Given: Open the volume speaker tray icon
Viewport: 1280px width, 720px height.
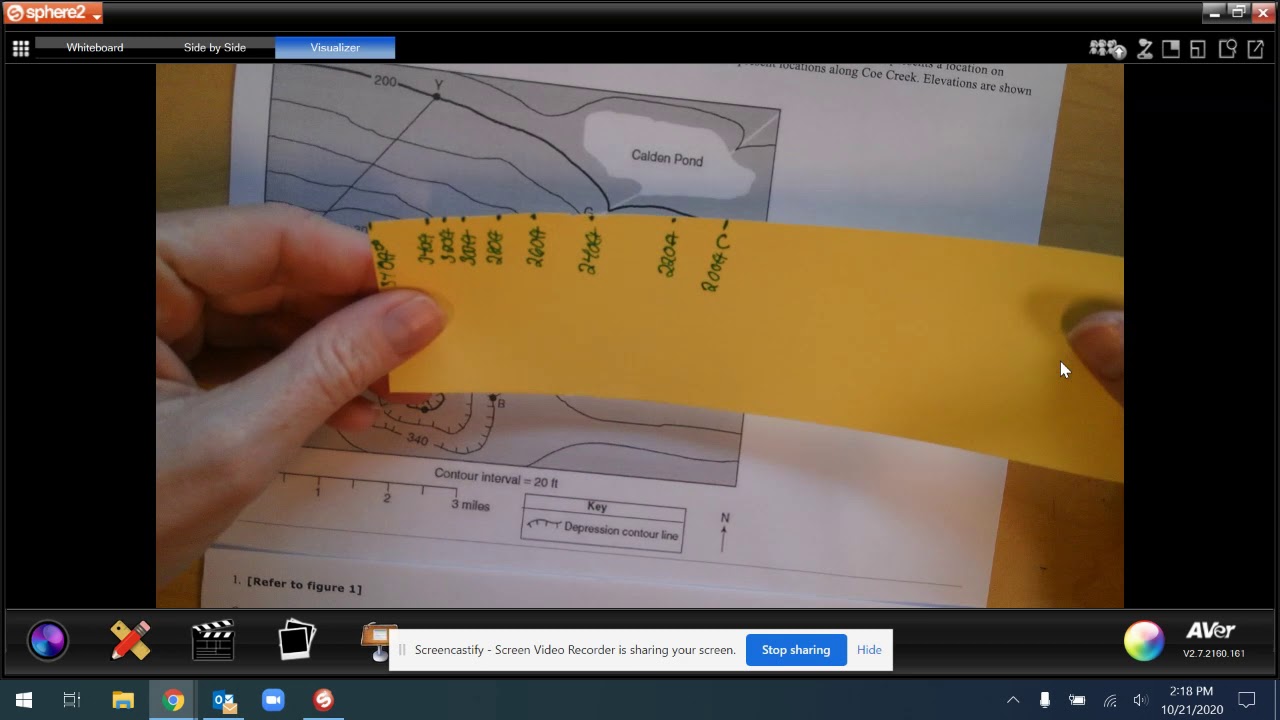Looking at the screenshot, I should tap(1140, 700).
